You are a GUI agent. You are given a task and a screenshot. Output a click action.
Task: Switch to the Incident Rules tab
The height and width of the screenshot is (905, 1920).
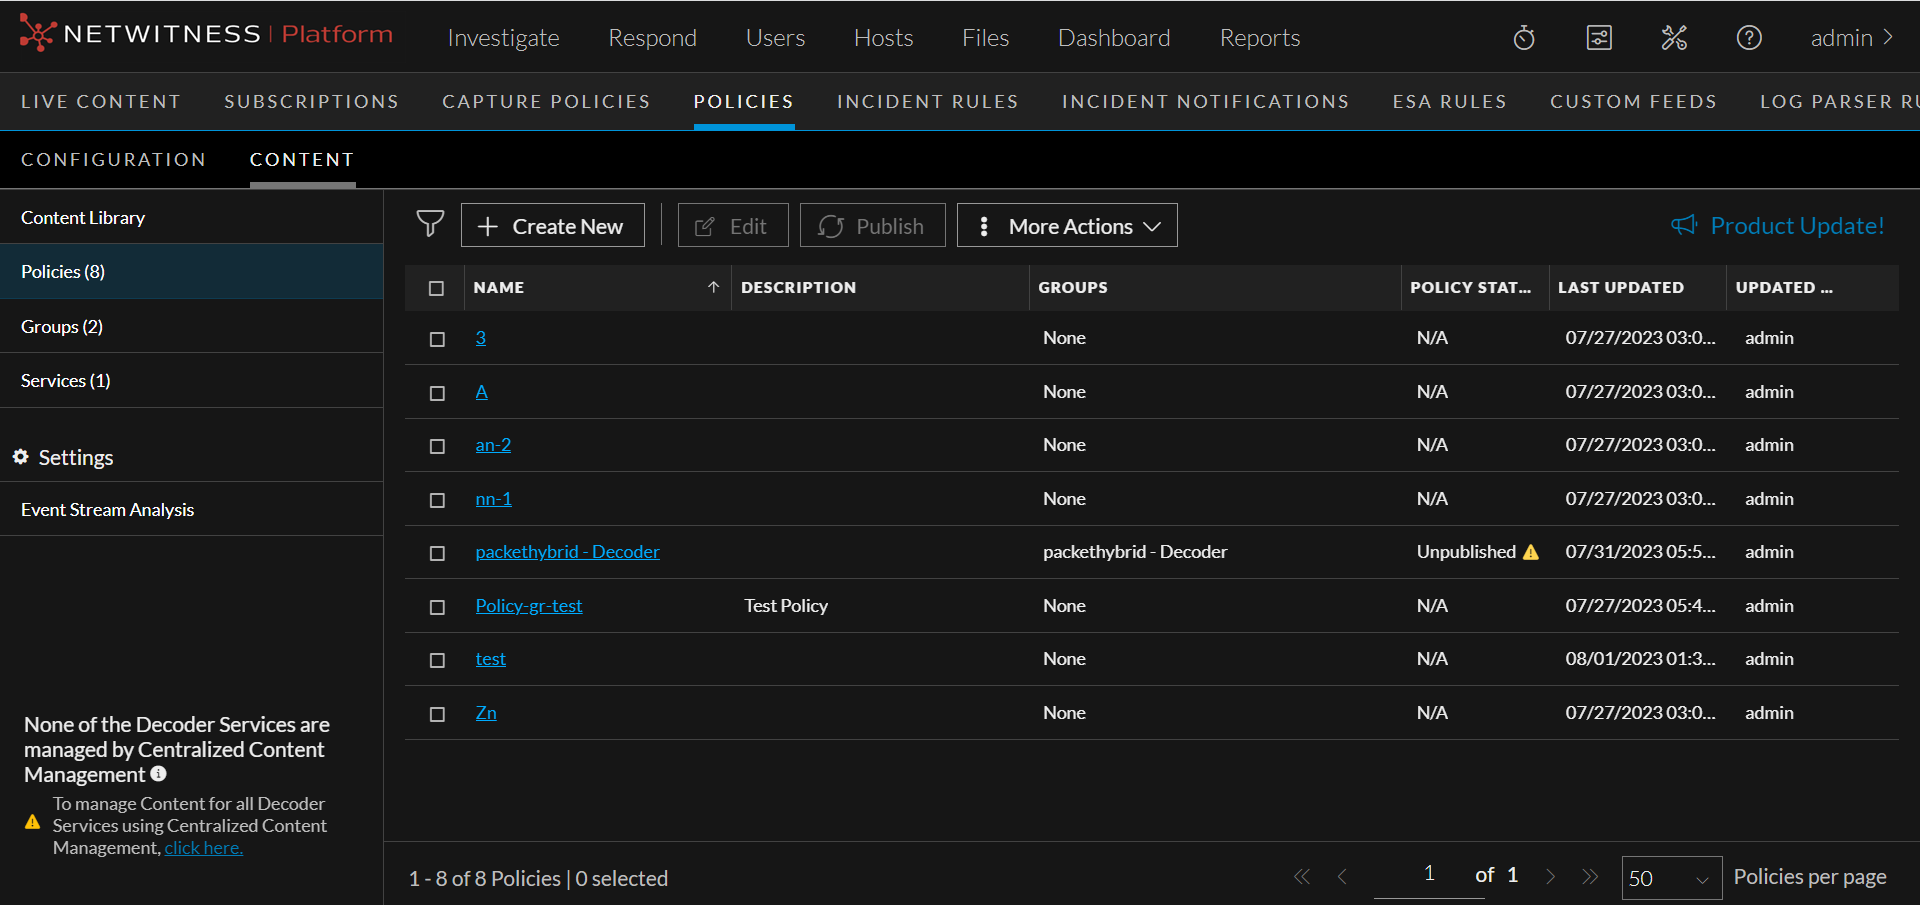pos(927,102)
